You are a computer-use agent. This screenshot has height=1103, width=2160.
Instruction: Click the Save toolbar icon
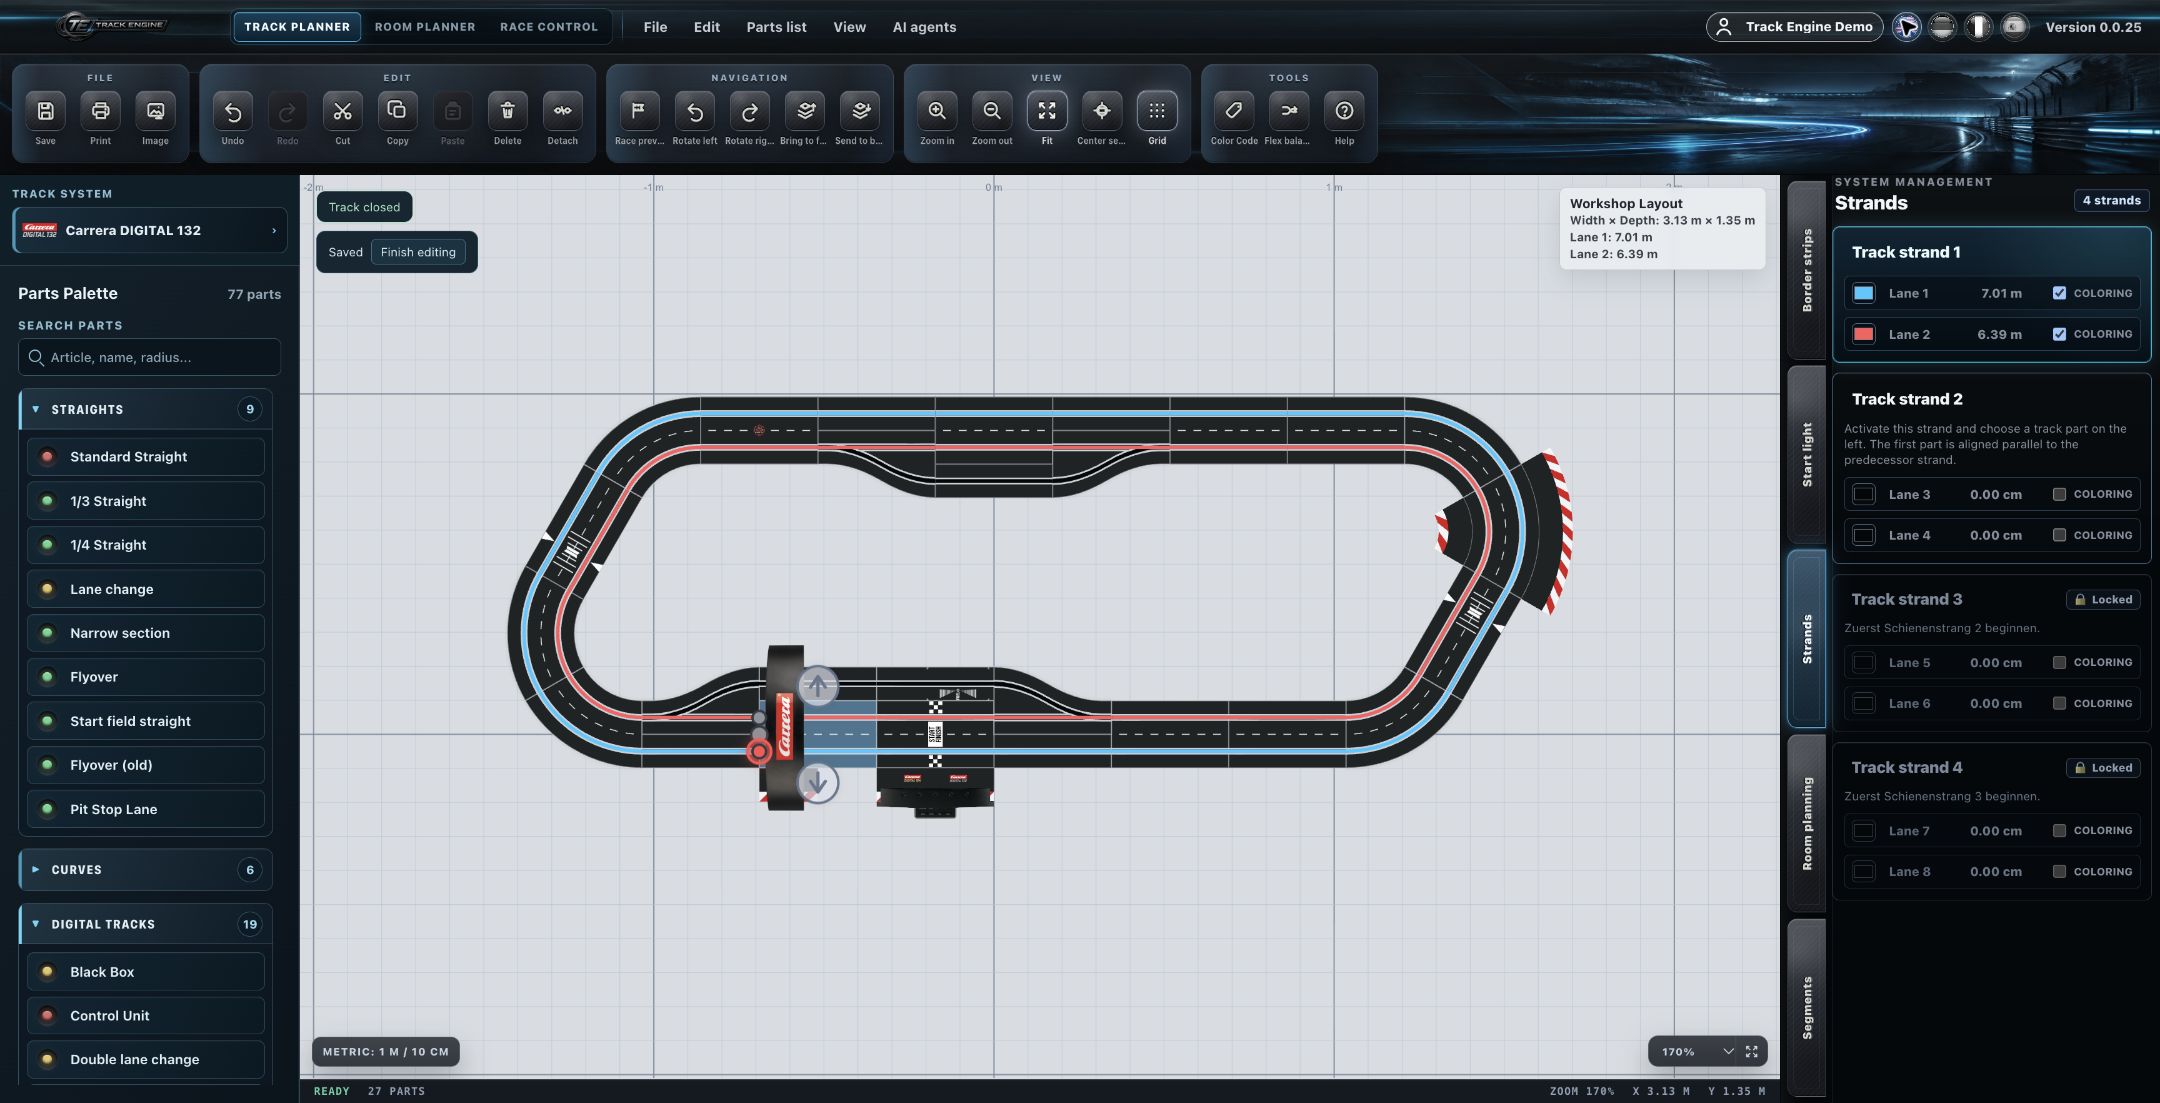click(x=46, y=111)
